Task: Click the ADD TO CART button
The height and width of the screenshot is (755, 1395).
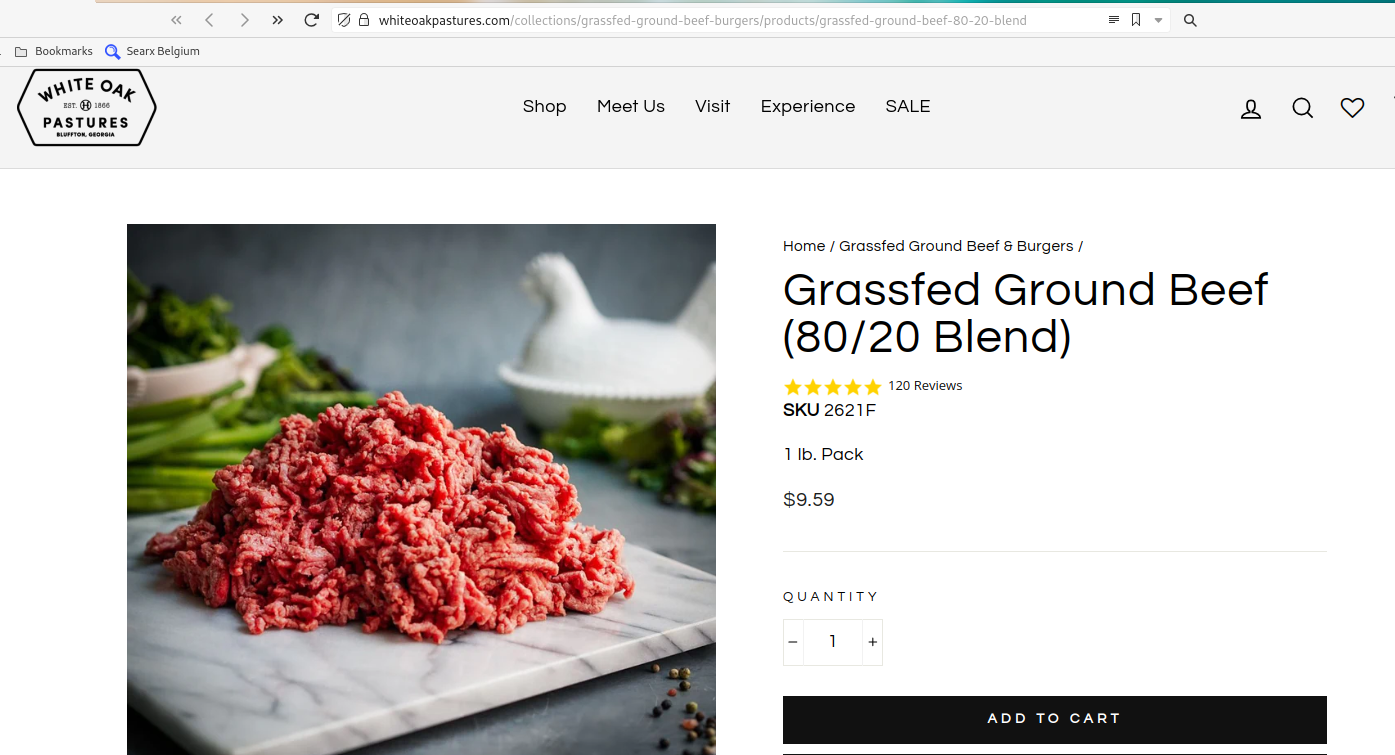Action: (x=1054, y=719)
